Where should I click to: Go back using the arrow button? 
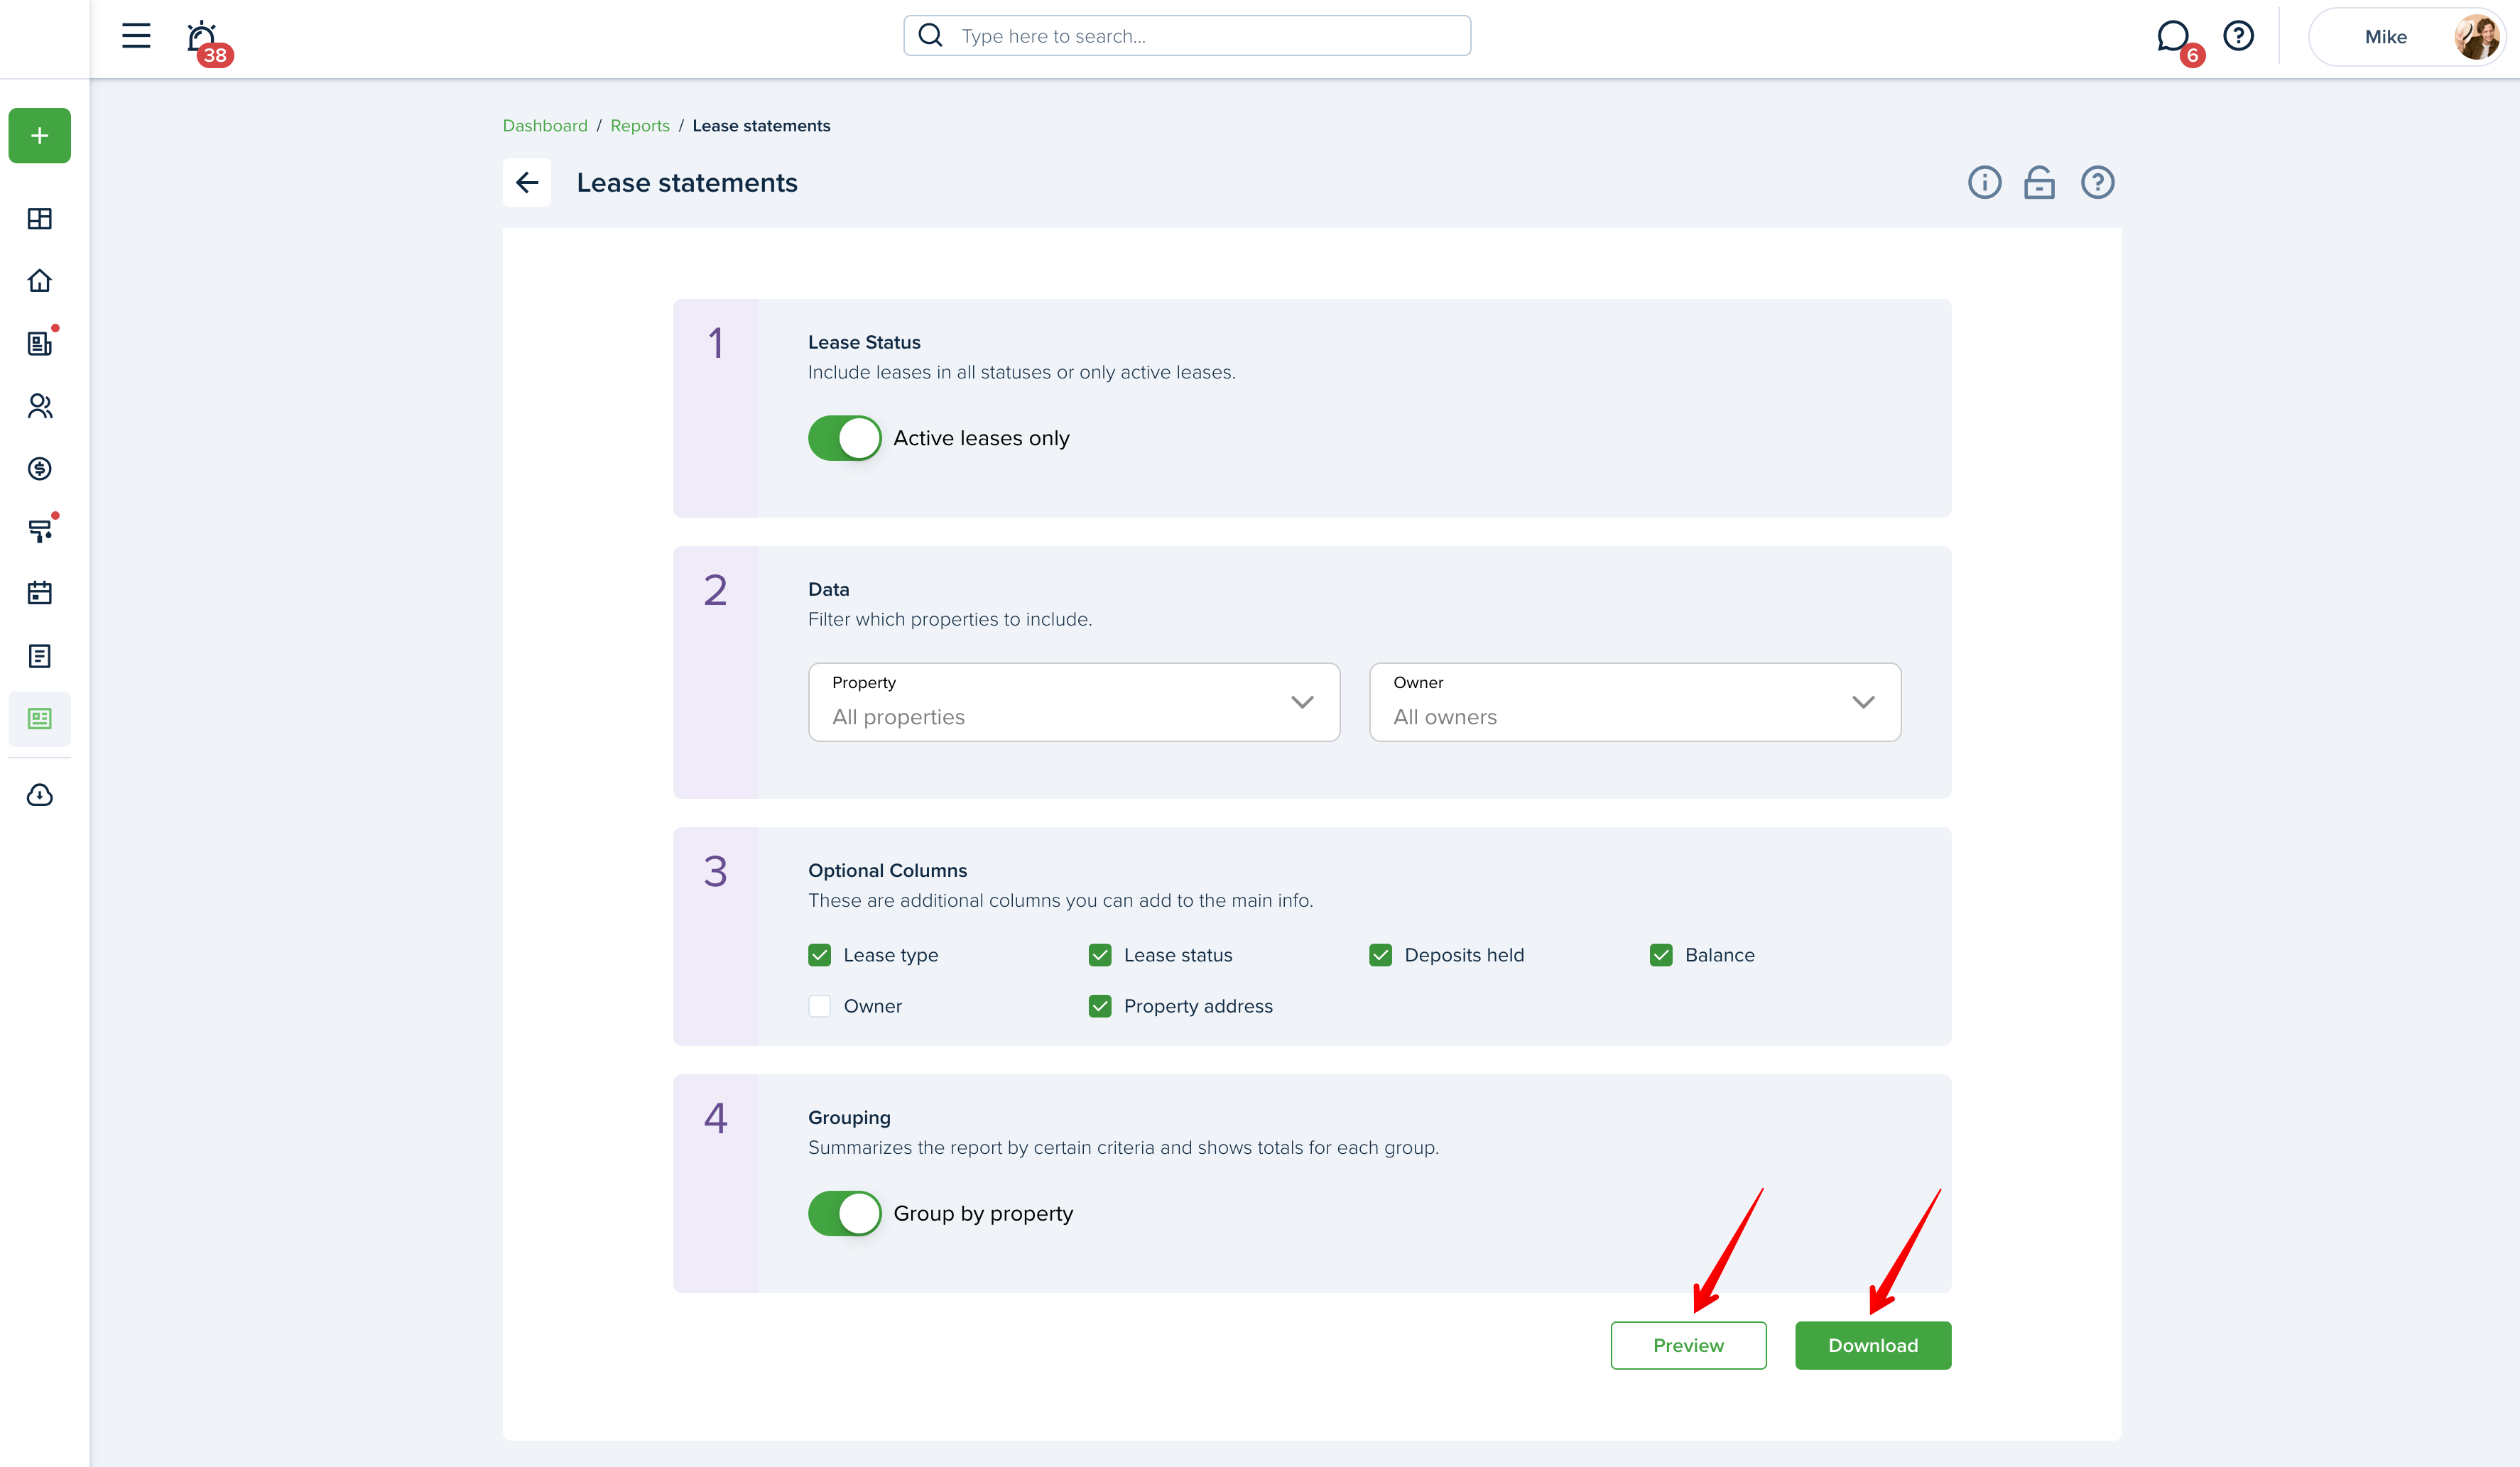(527, 182)
